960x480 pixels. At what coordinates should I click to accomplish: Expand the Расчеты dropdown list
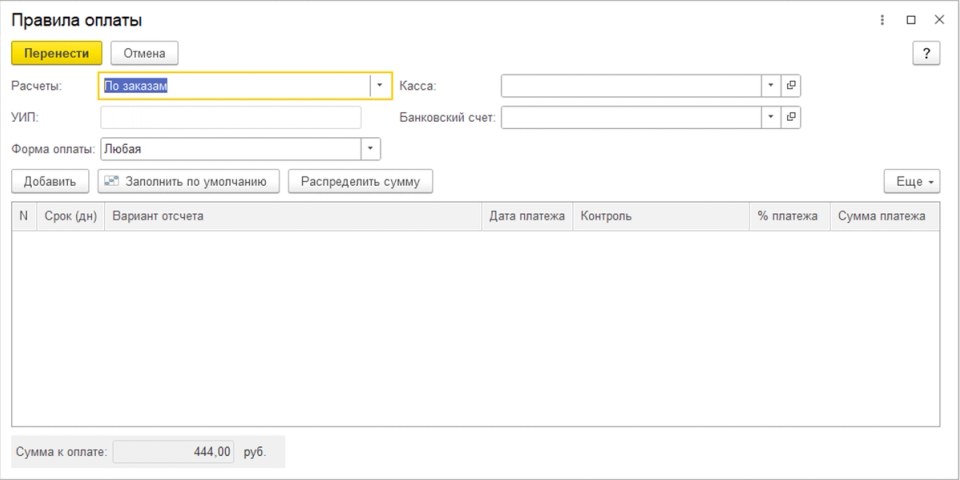tap(380, 86)
